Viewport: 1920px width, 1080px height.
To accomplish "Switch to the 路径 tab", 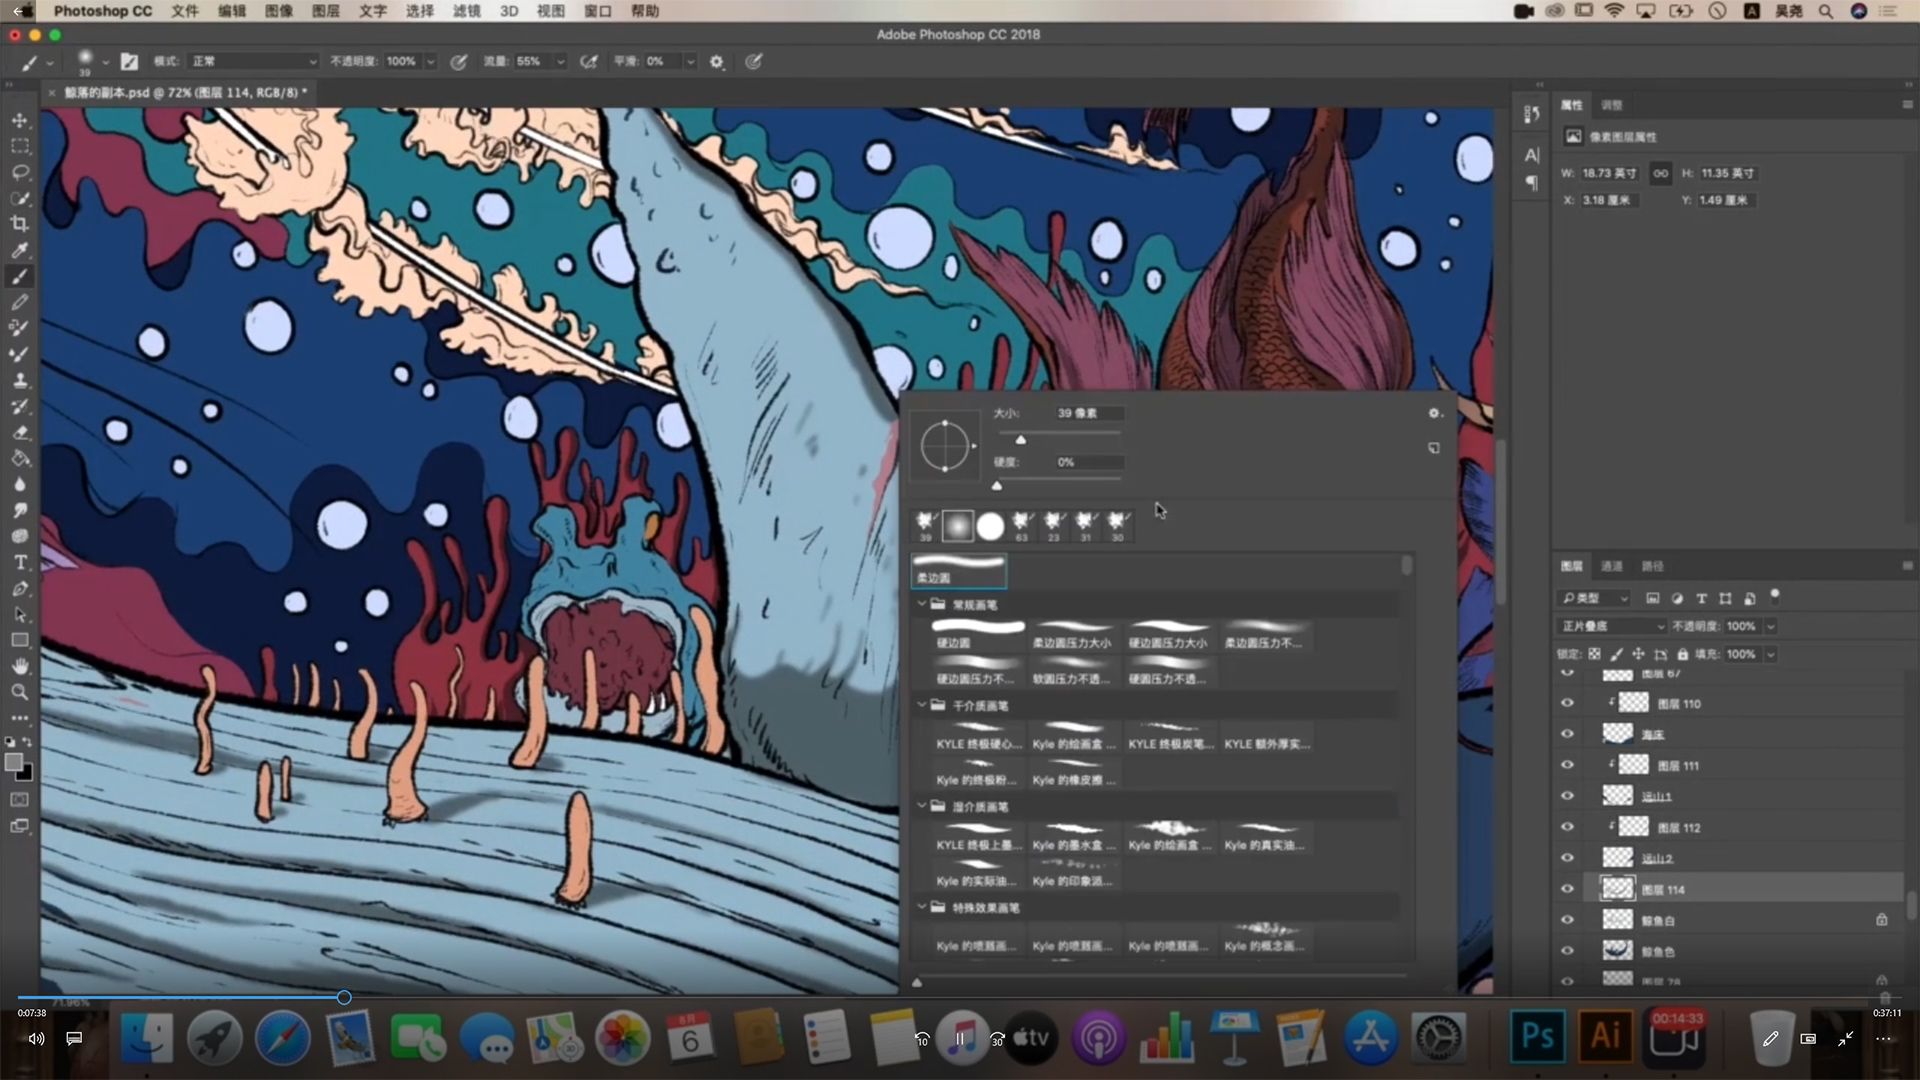I will (1653, 566).
